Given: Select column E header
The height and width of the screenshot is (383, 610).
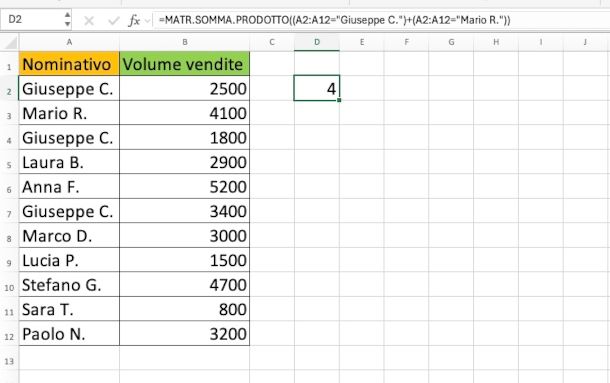Looking at the screenshot, I should (362, 42).
